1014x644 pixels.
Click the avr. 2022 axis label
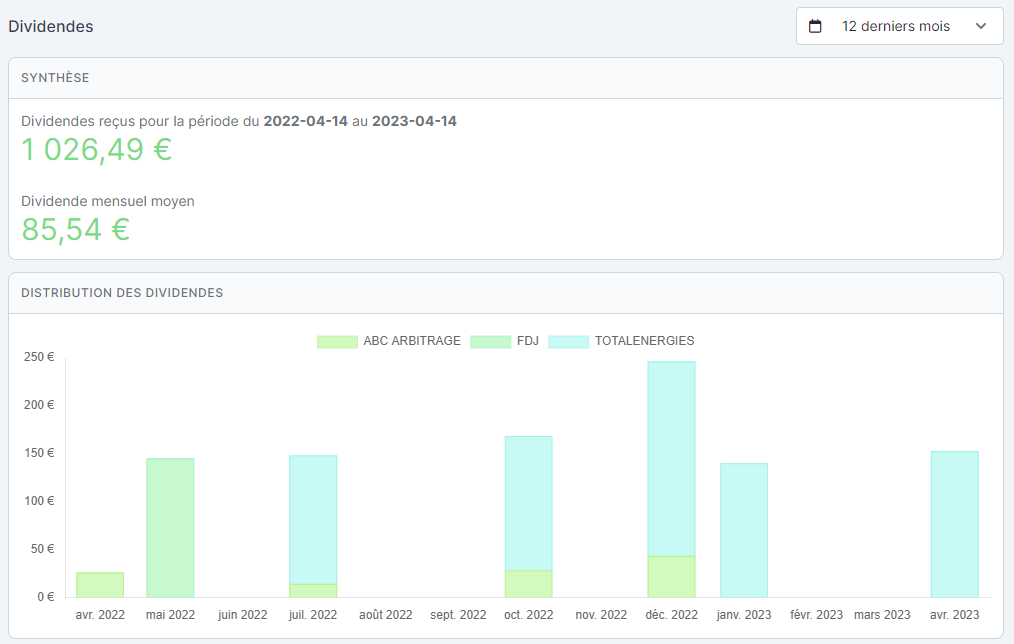tap(100, 615)
